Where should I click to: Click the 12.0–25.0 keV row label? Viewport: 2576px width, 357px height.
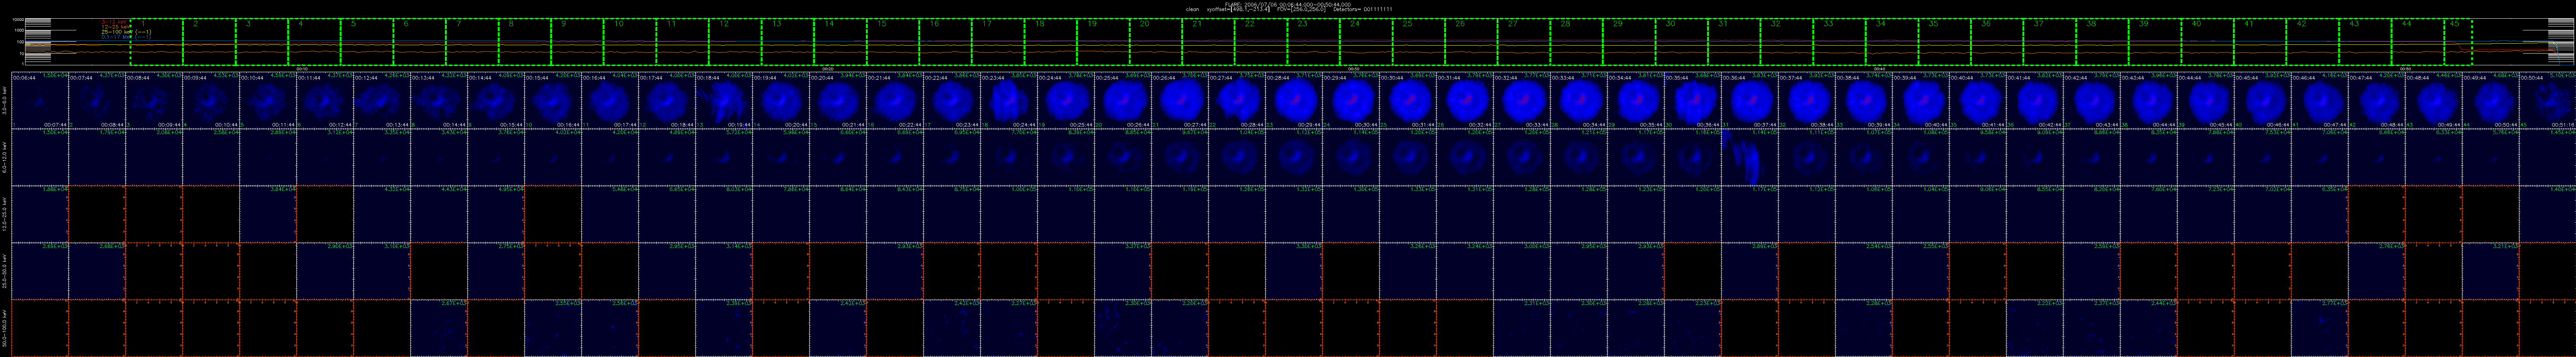[5, 214]
